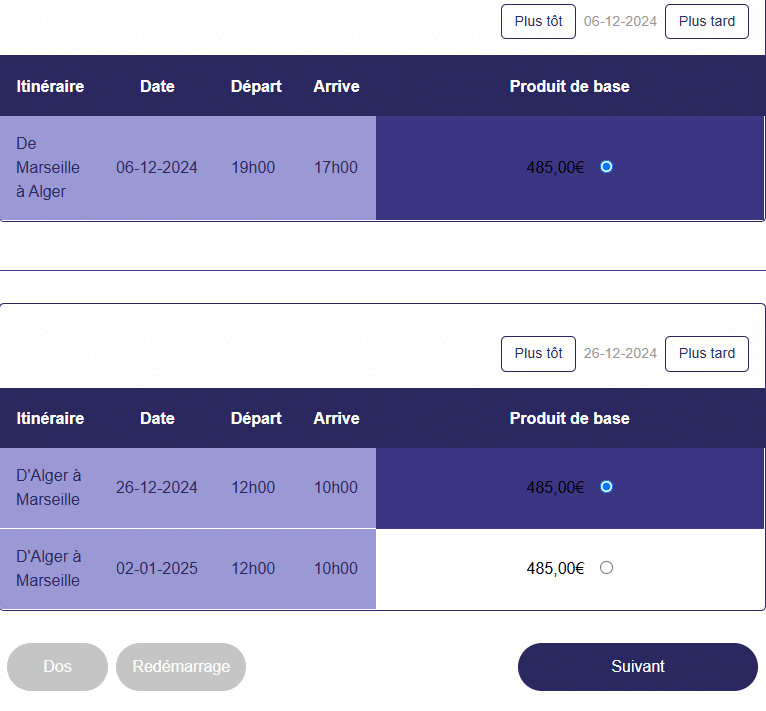Click 'D'Alger à Marseille' cell for 26-12-2024

(48, 488)
